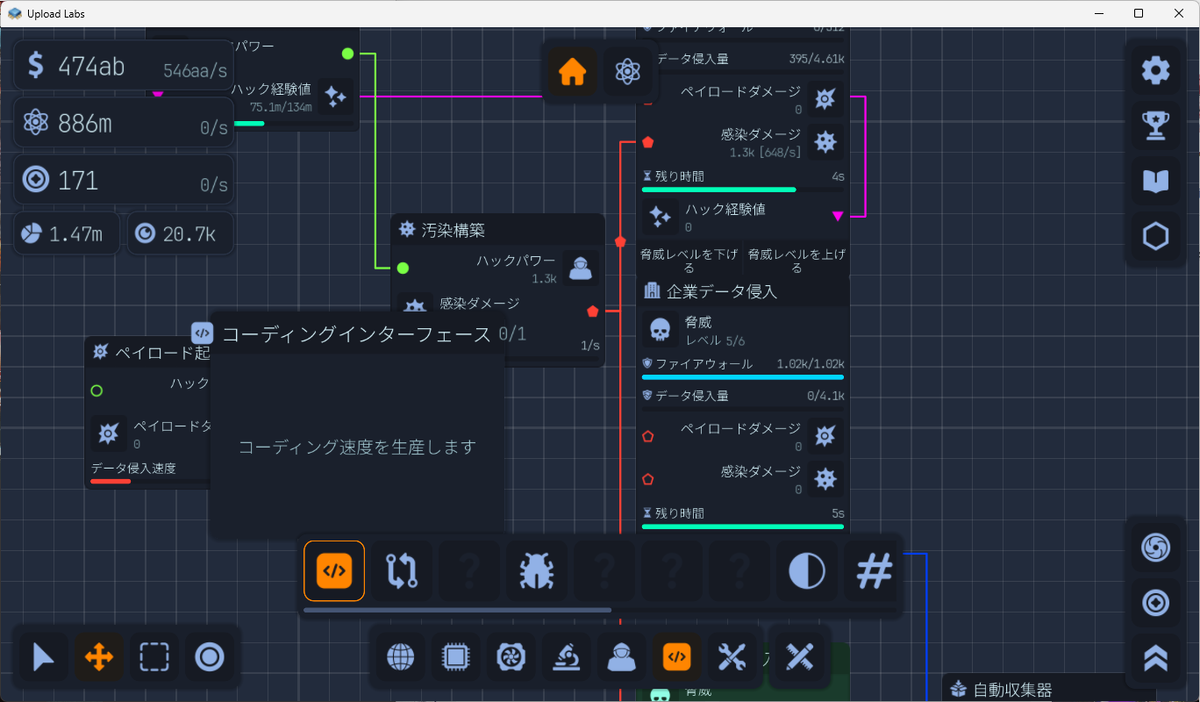Select the git branch sync node icon

(401, 571)
